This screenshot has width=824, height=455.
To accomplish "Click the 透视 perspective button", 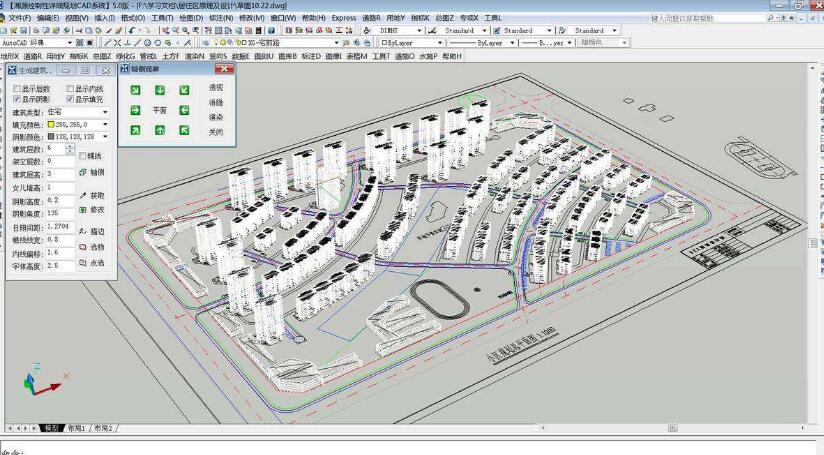I will 216,87.
